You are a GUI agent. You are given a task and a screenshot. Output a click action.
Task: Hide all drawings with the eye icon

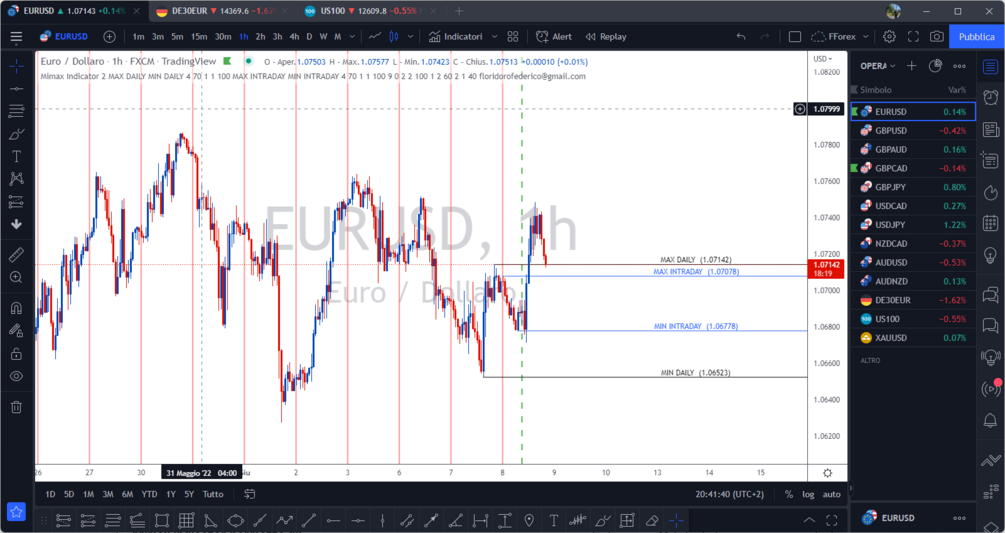(x=17, y=376)
